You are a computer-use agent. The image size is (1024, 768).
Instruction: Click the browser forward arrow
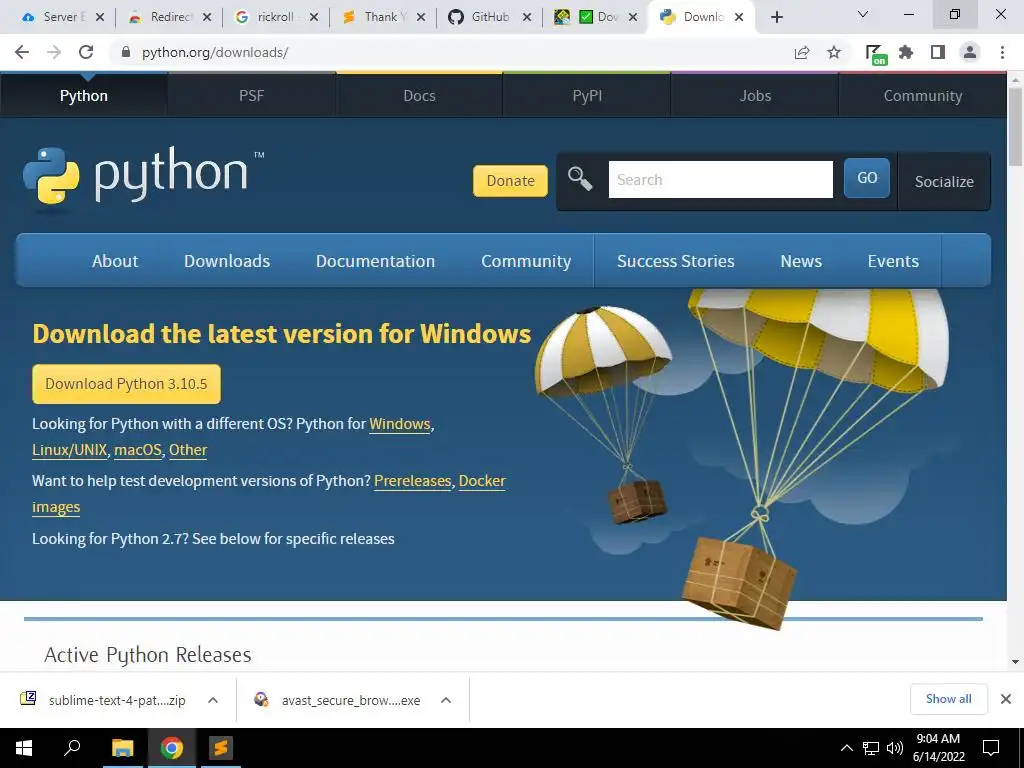[x=54, y=52]
